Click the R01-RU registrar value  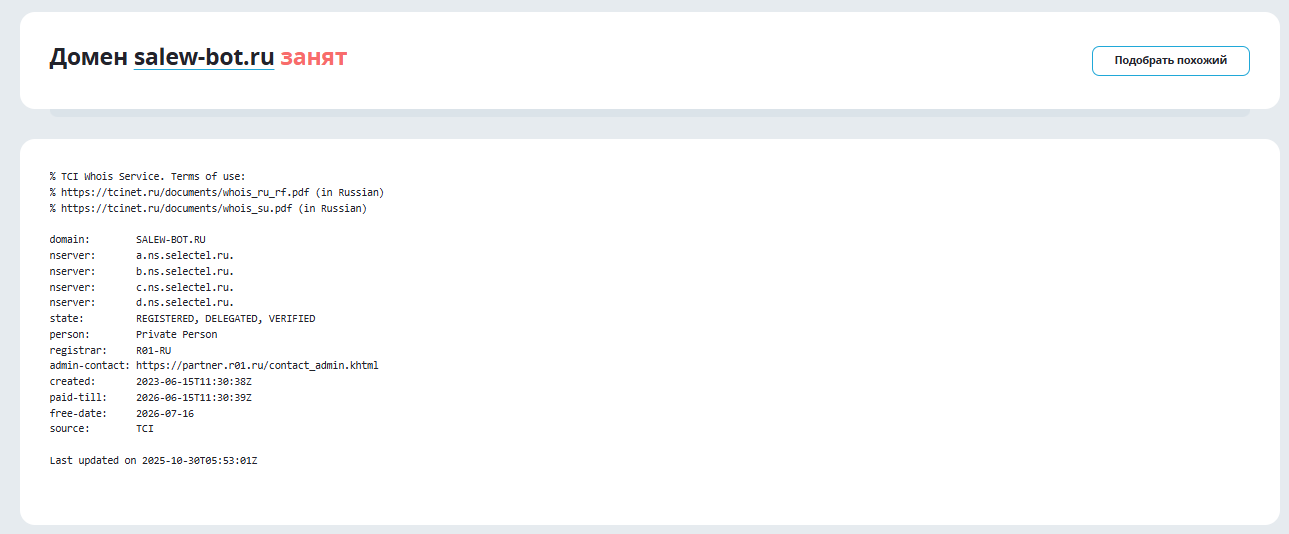[x=154, y=350]
